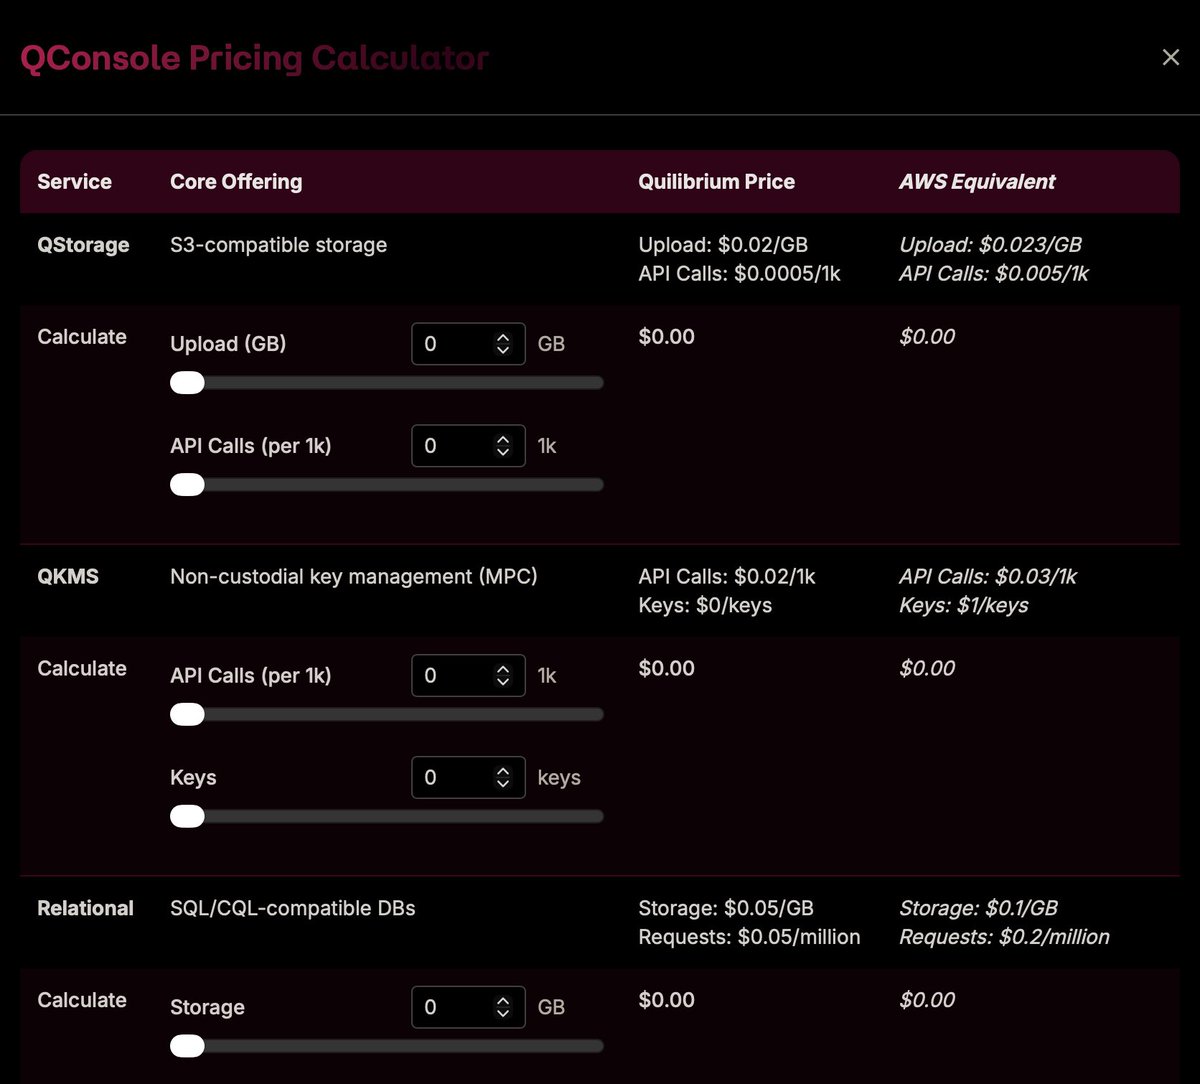Click the Calculate label under QKMS
The image size is (1200, 1084).
(x=82, y=668)
